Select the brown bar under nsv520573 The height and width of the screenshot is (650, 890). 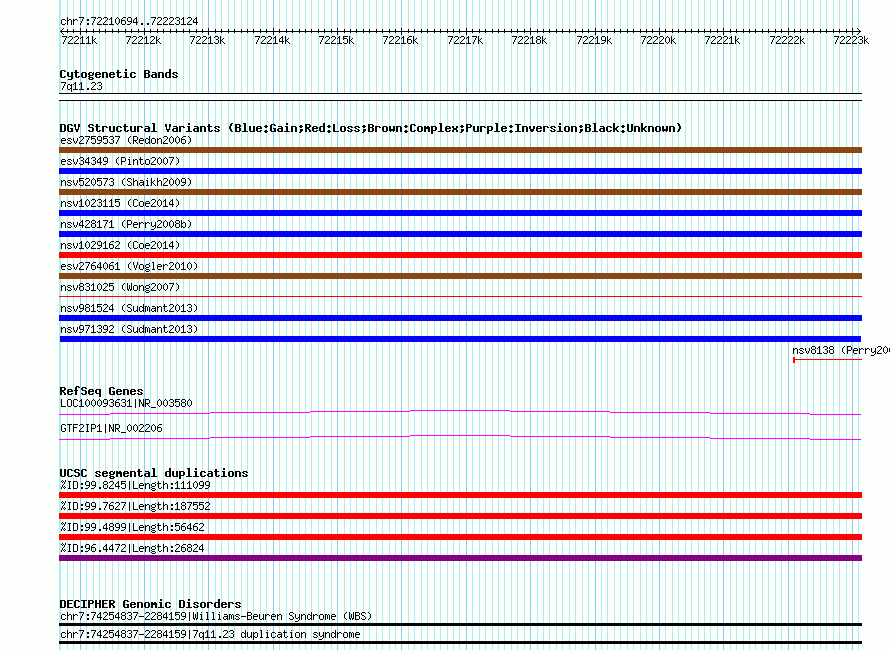tap(460, 192)
